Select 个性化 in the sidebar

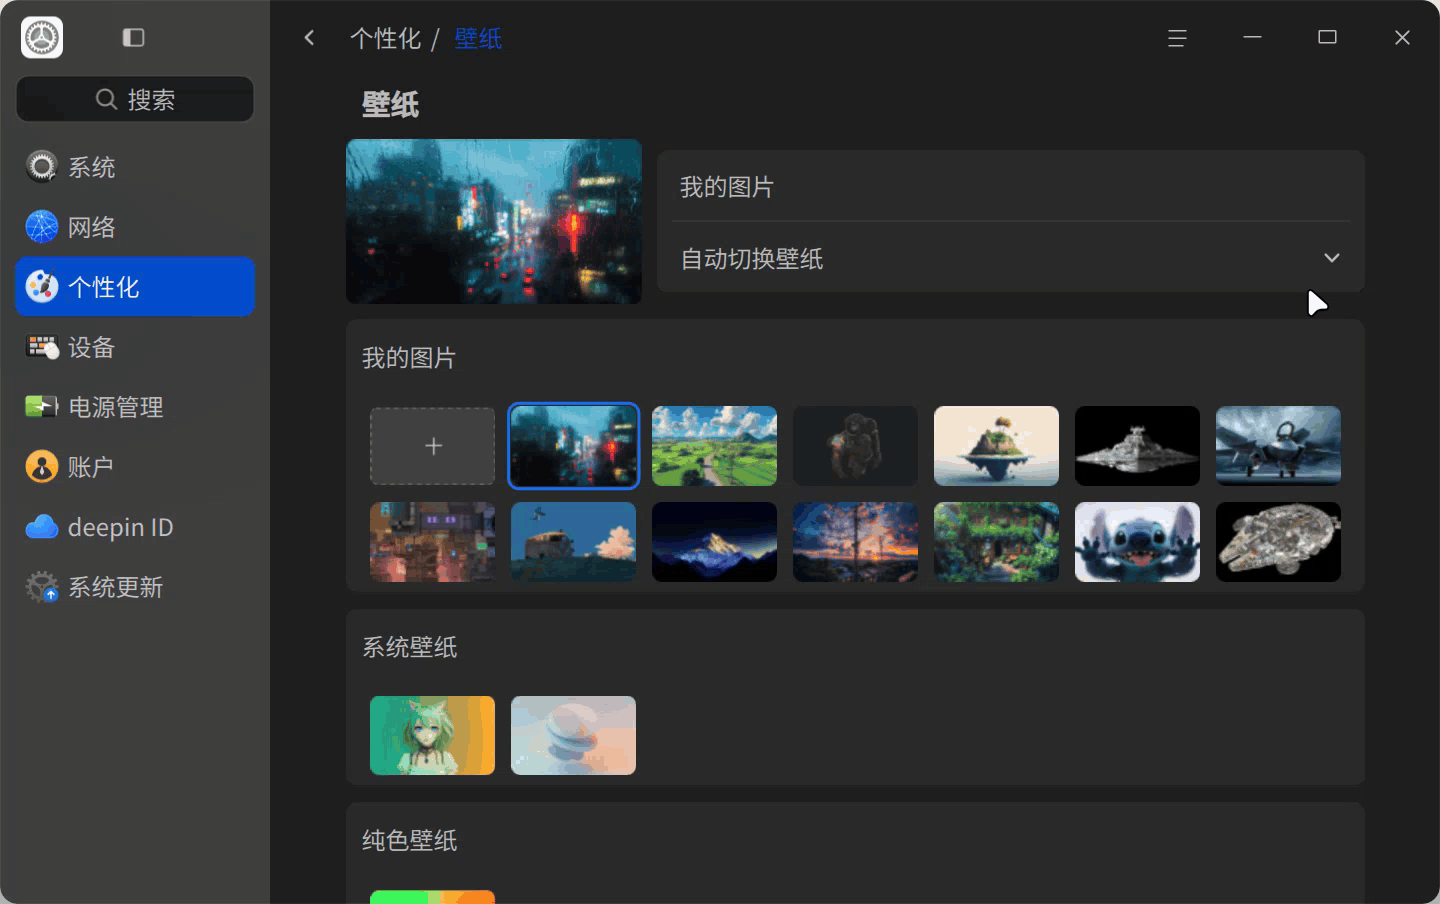(135, 287)
